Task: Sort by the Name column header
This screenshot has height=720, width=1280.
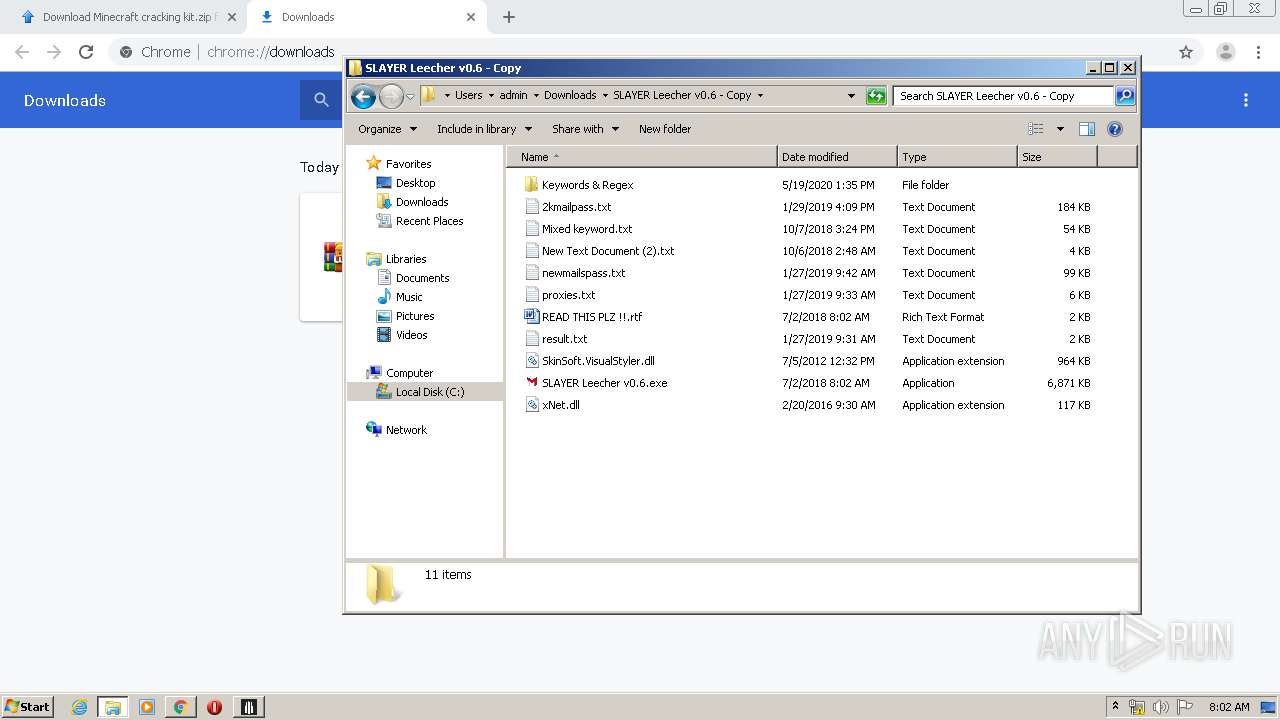Action: tap(641, 157)
